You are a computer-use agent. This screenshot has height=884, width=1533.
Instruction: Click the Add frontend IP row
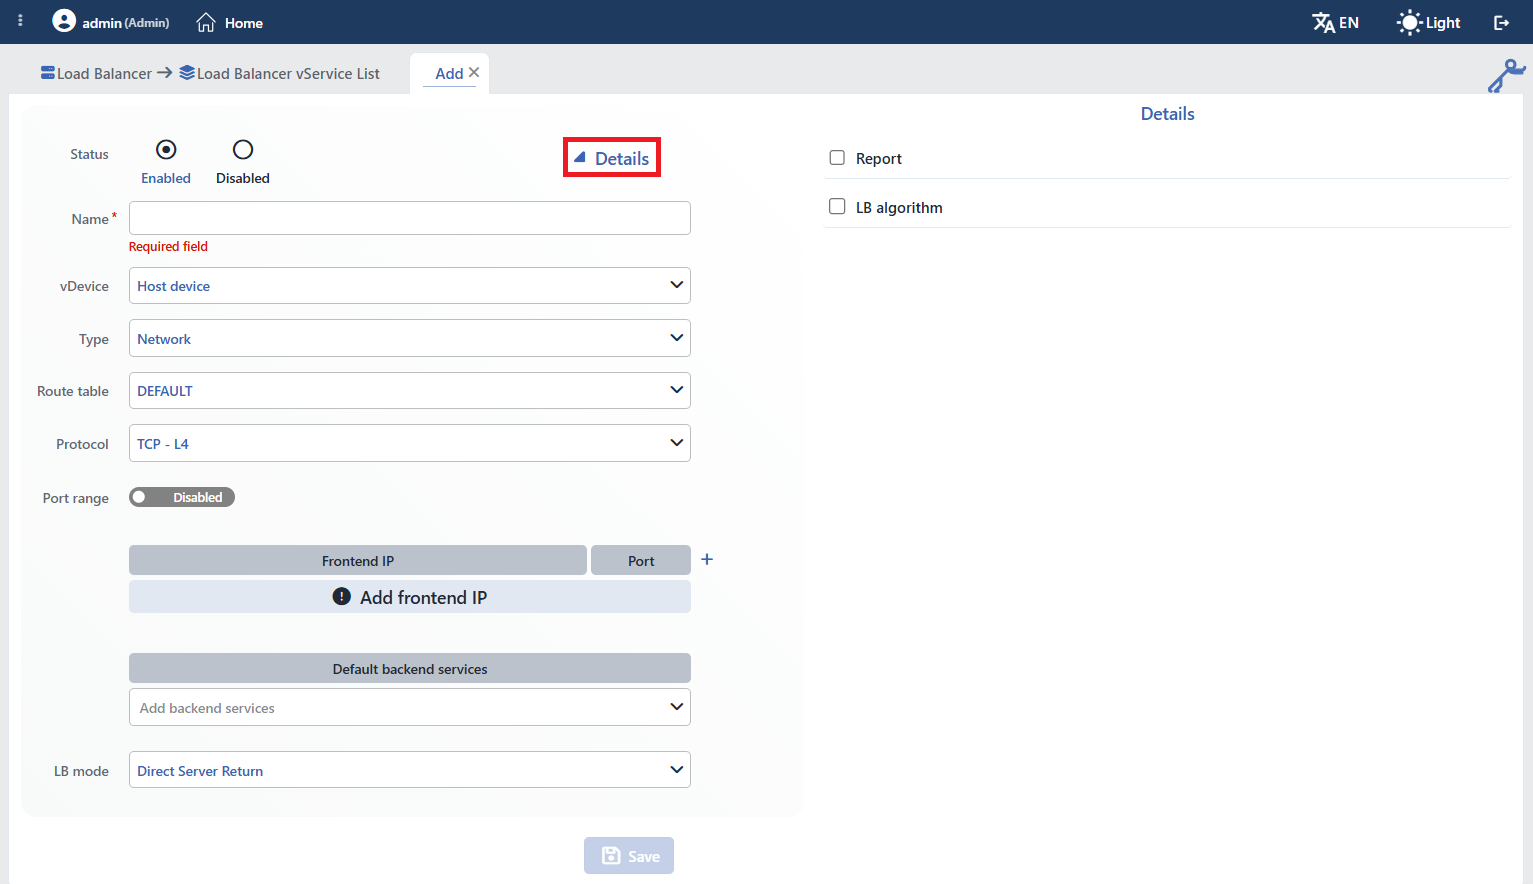point(410,597)
